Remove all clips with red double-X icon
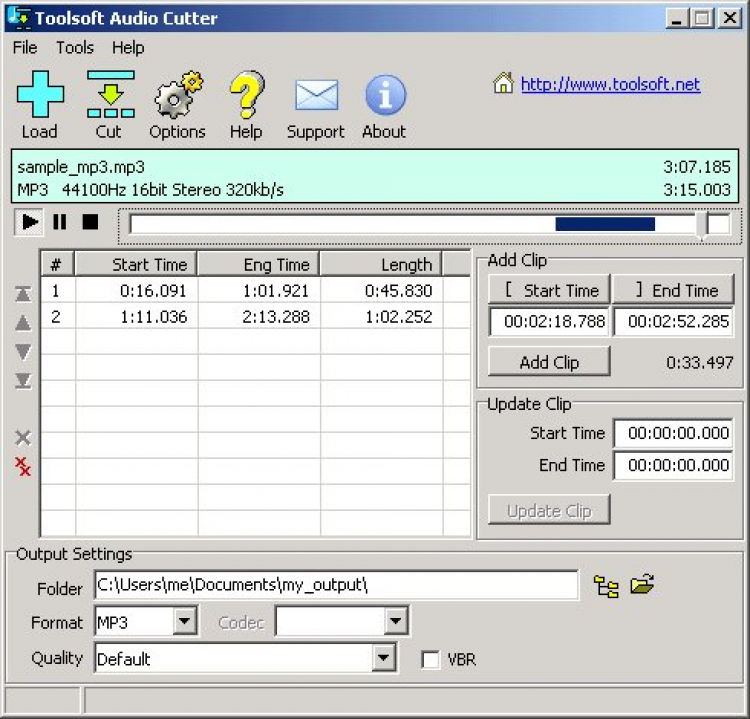The height and width of the screenshot is (719, 750). point(23,466)
